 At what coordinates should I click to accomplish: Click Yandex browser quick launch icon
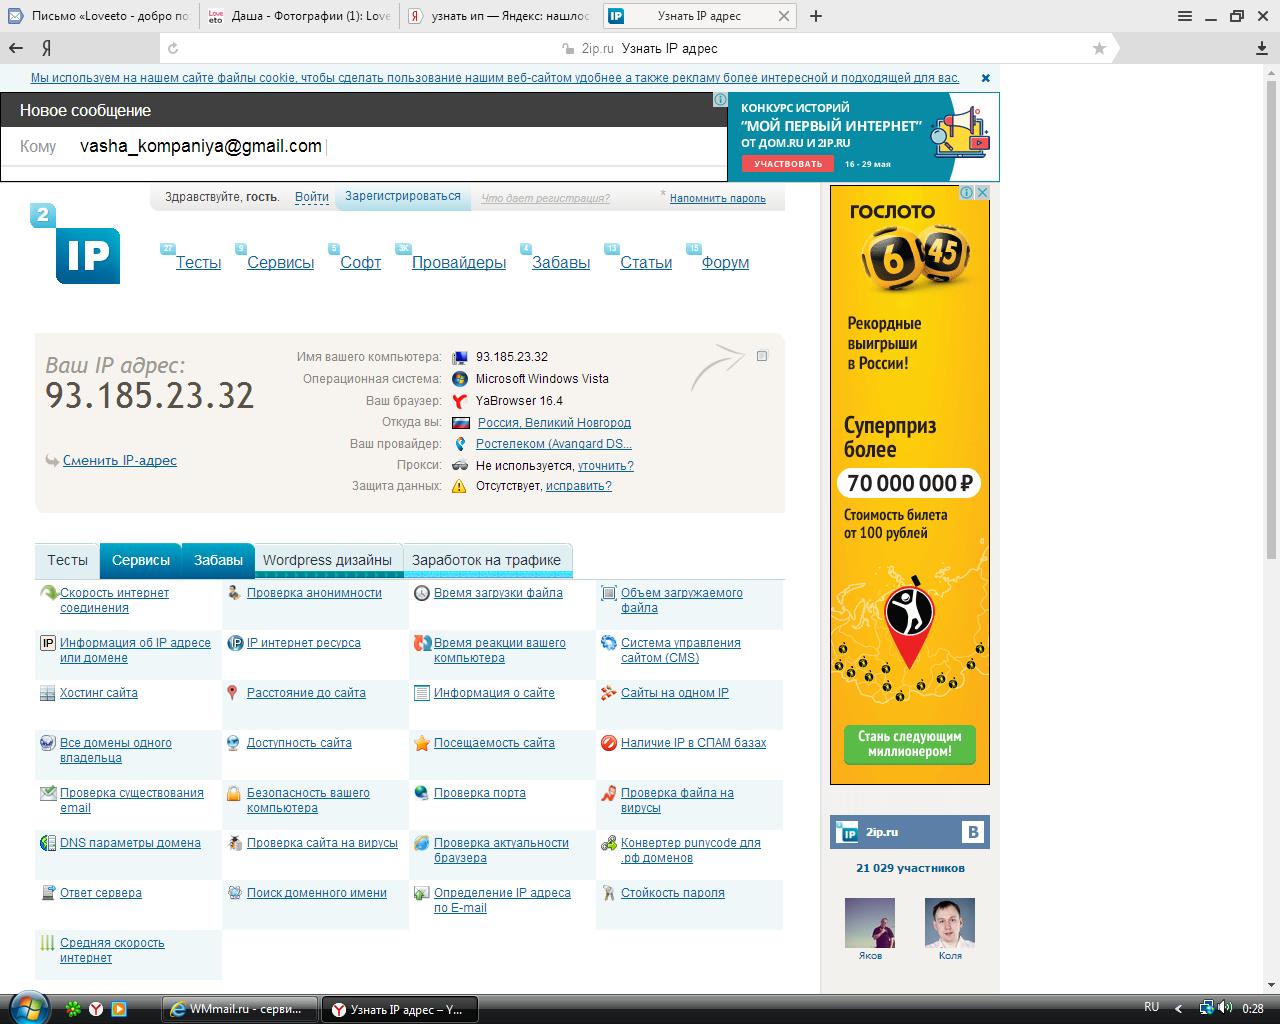tap(96, 1009)
